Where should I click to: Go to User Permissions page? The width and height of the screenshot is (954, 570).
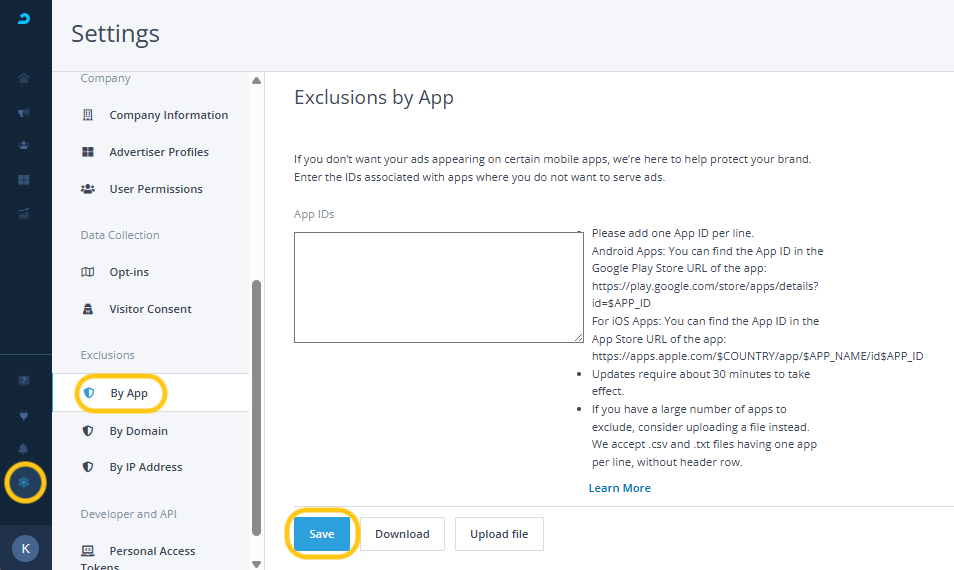click(155, 189)
